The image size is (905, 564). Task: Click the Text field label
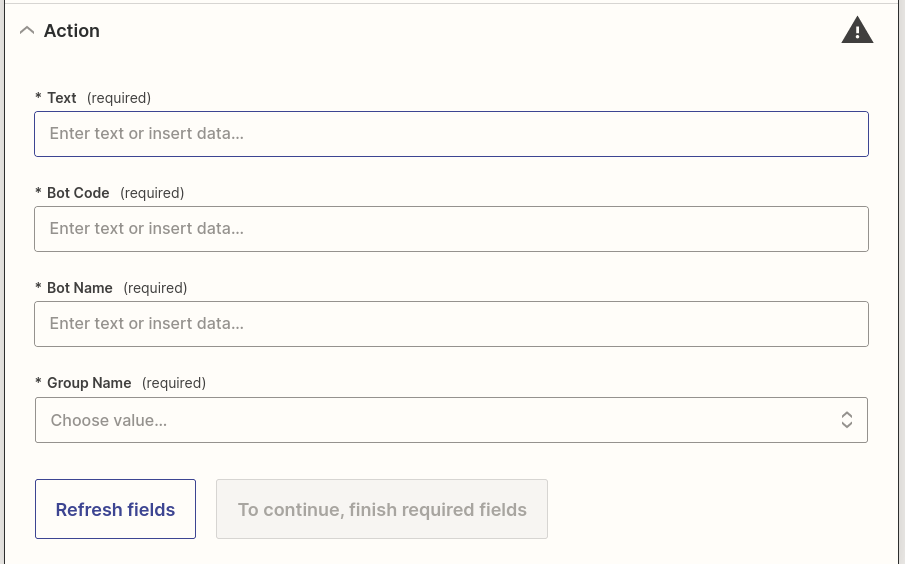click(62, 98)
